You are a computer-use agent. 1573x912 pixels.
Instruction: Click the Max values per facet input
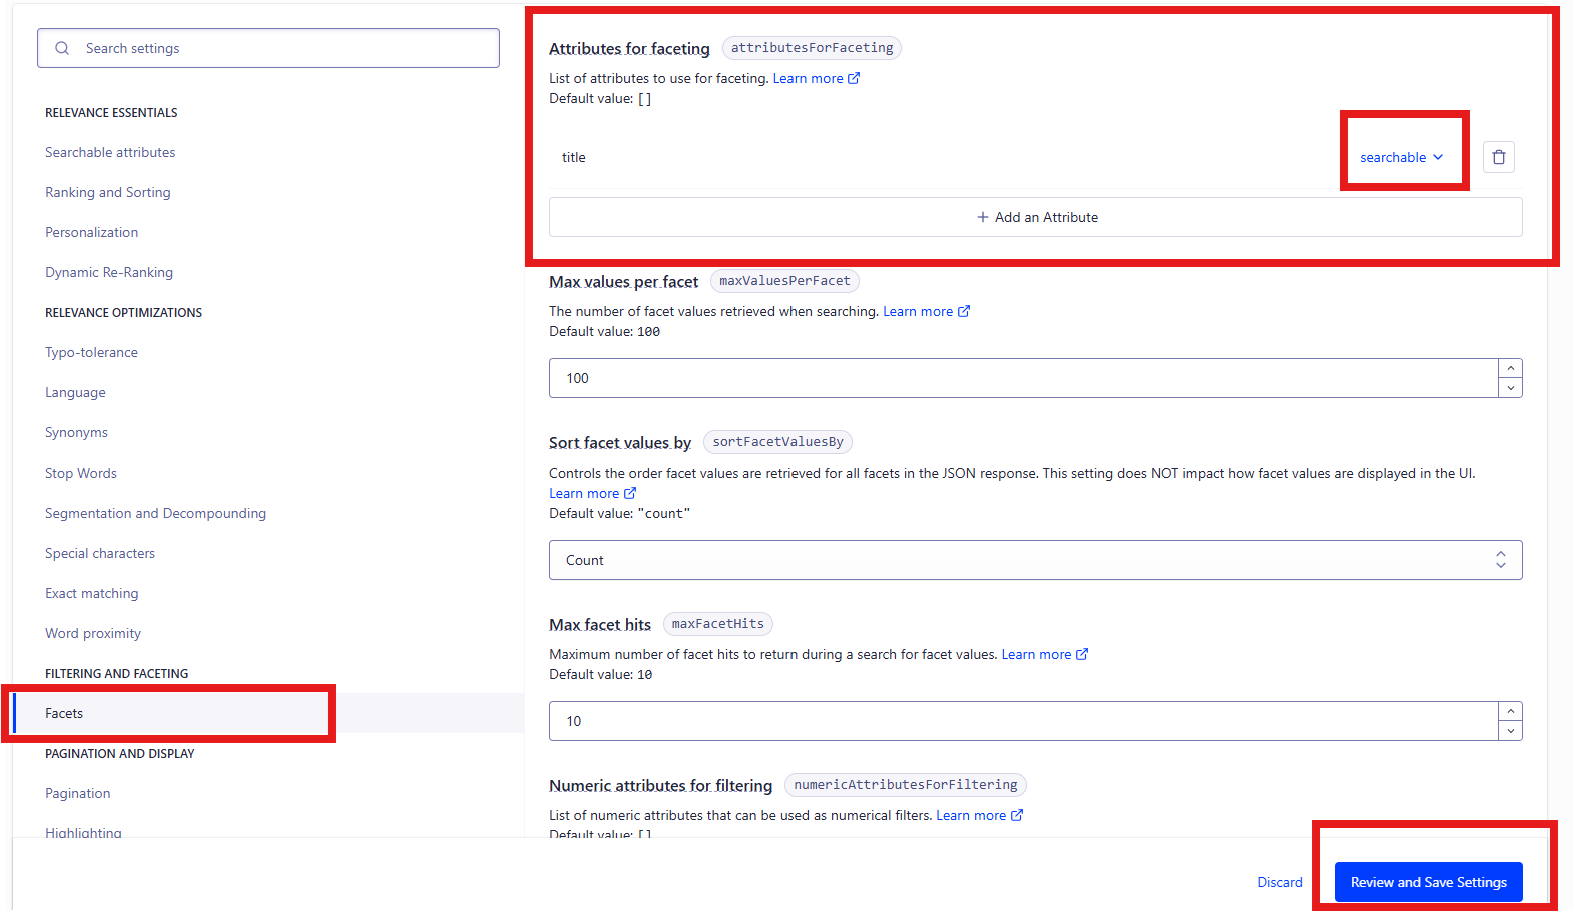coord(1020,378)
